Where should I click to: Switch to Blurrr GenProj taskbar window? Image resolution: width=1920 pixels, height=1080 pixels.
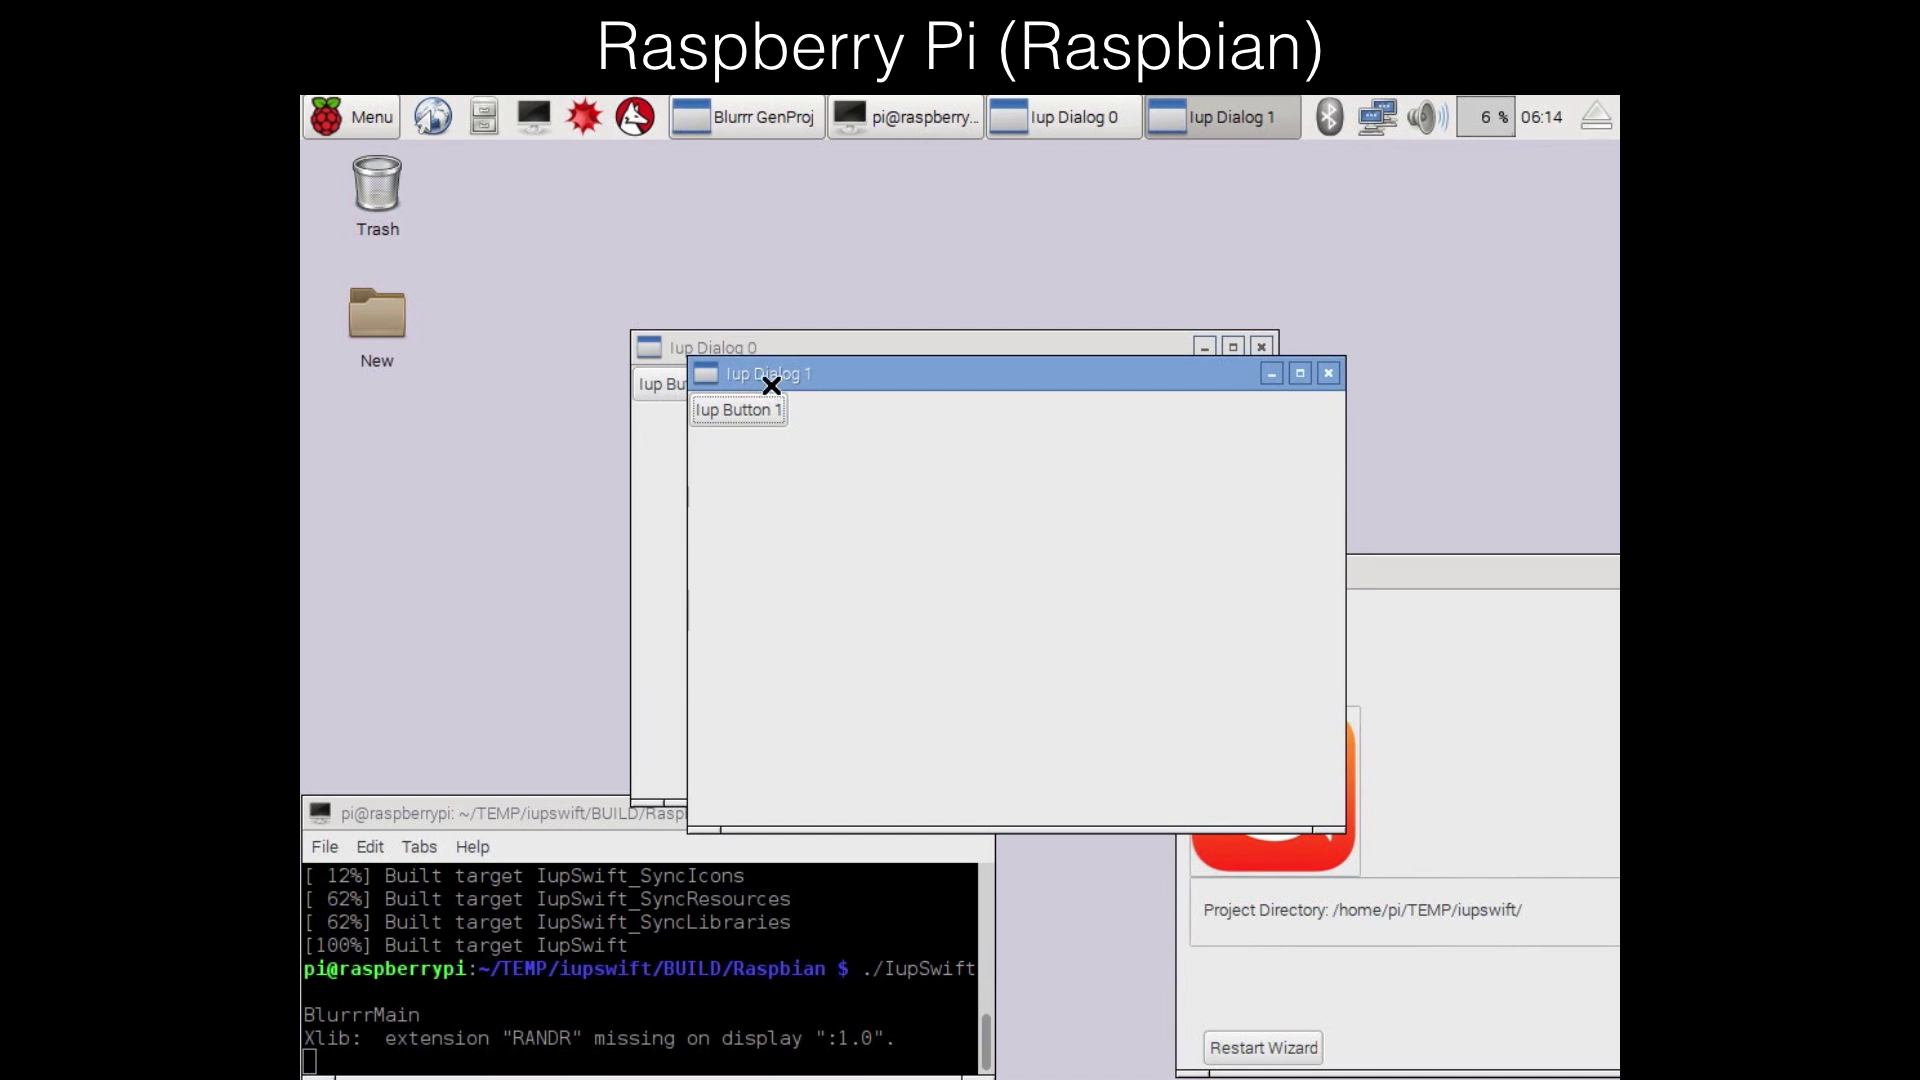747,117
